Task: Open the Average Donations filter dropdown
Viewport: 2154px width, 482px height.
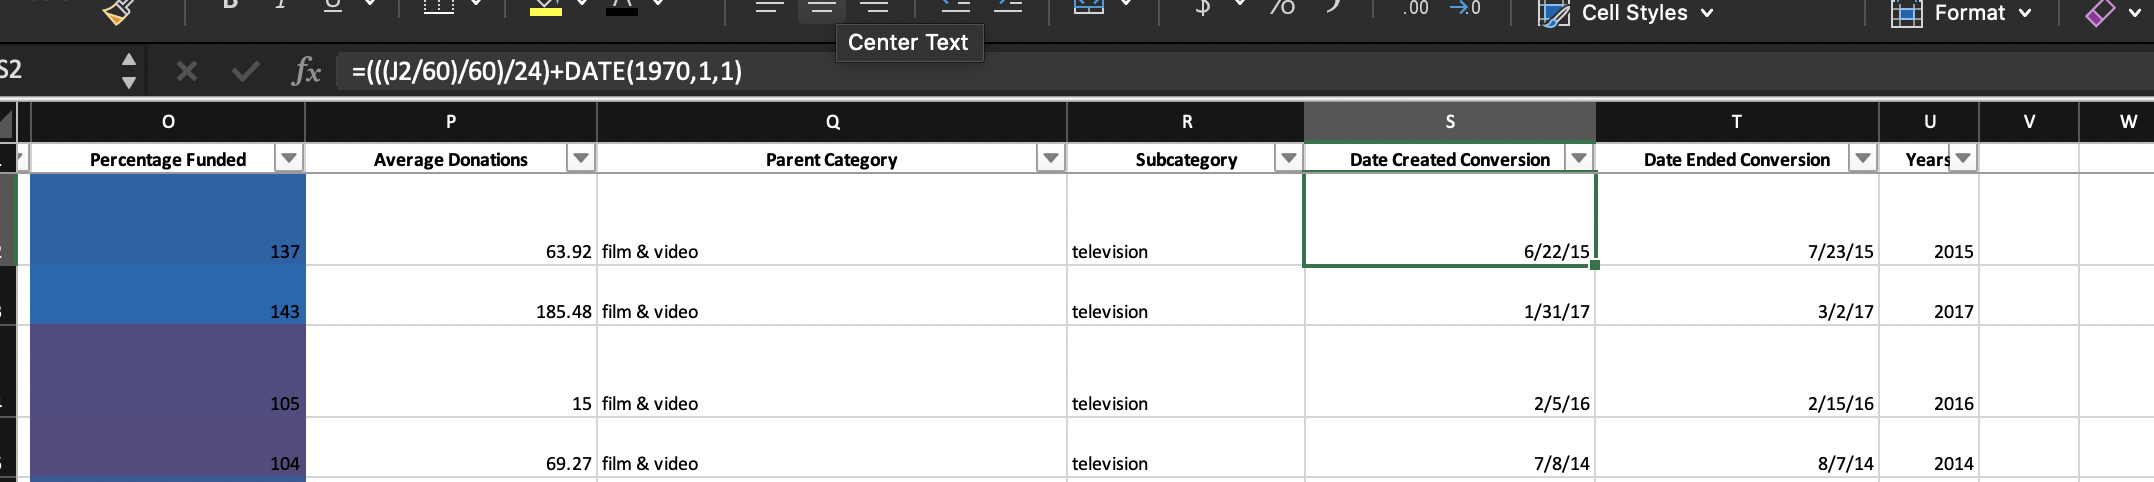Action: (580, 158)
